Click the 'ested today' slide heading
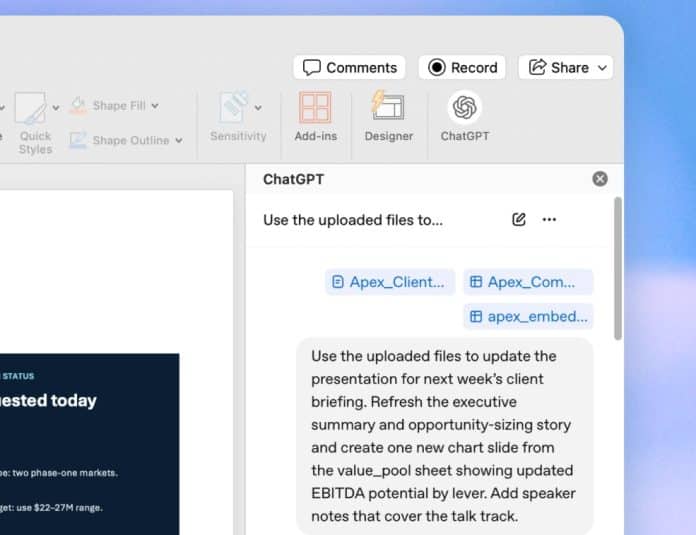The height and width of the screenshot is (535, 696). [48, 400]
